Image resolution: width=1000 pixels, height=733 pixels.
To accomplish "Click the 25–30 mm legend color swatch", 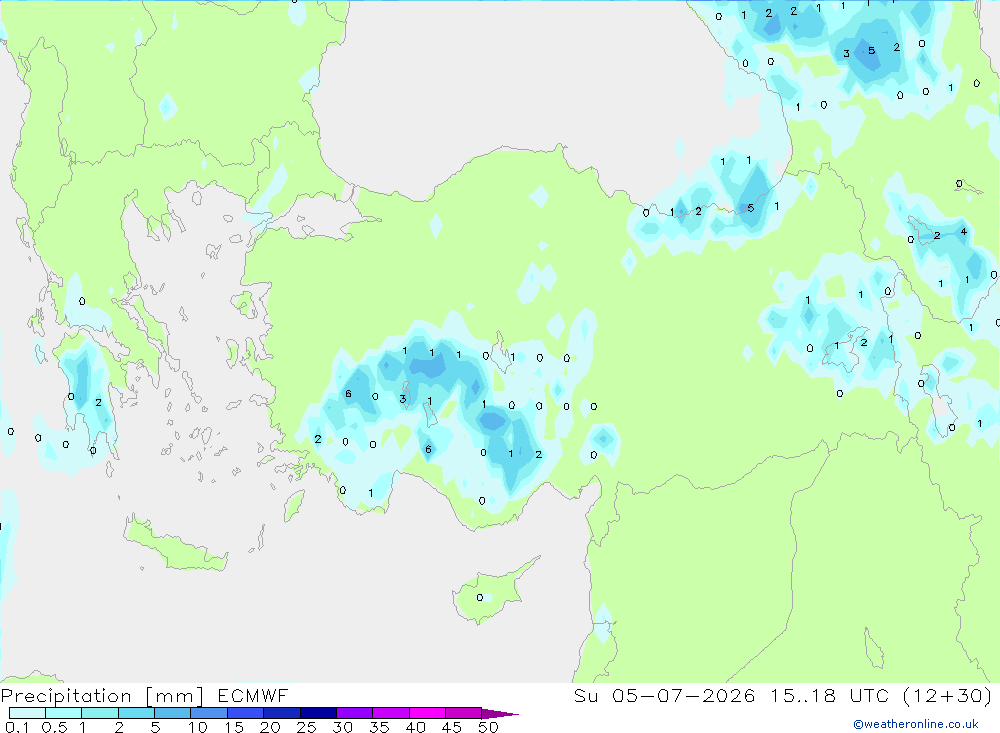I will click(318, 713).
